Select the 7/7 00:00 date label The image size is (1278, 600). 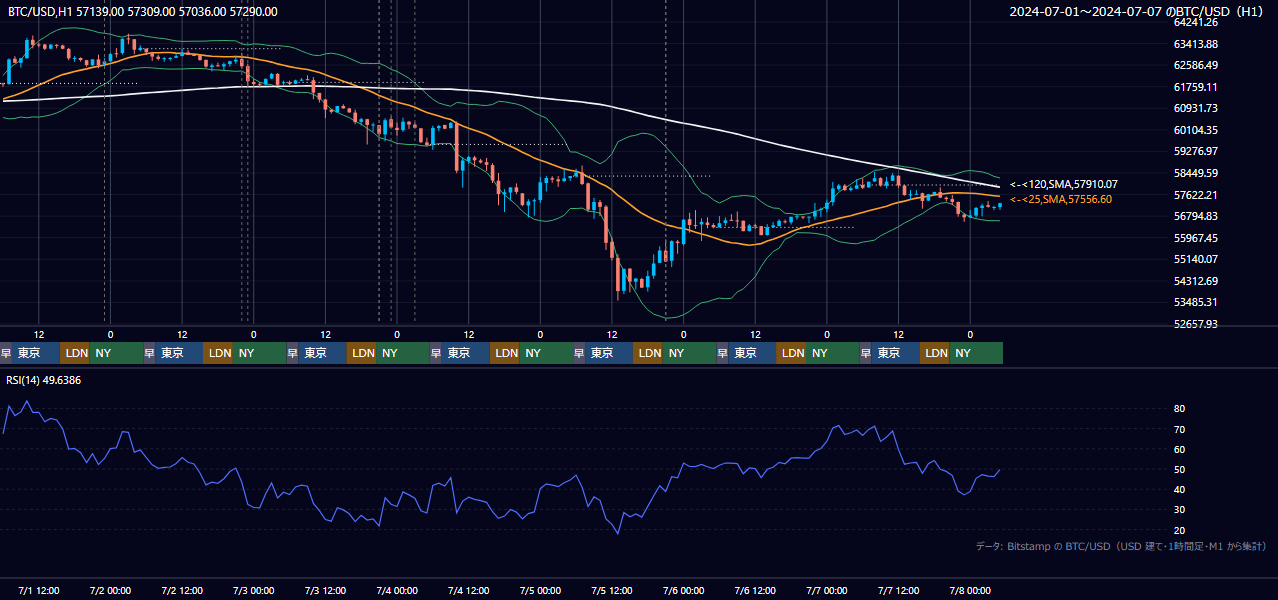(x=827, y=590)
